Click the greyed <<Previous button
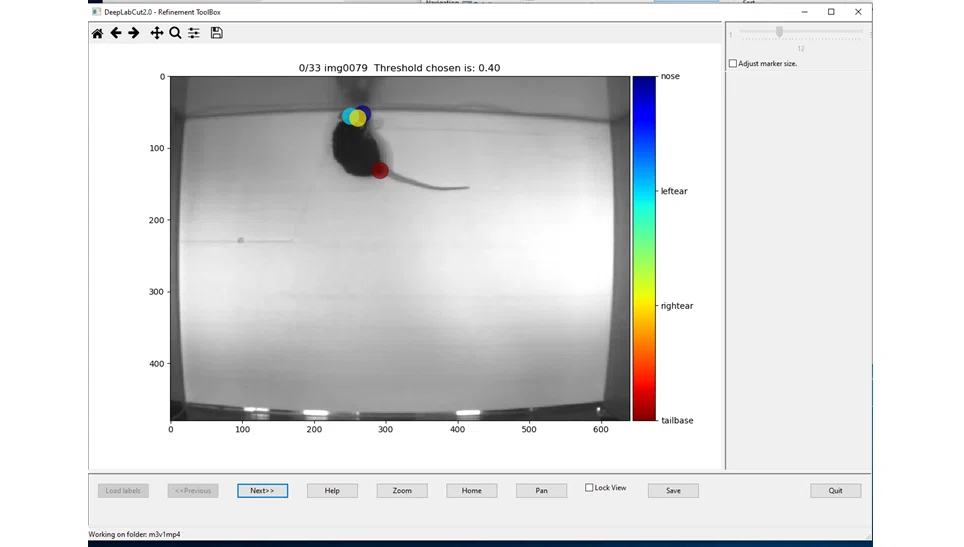 (x=193, y=490)
